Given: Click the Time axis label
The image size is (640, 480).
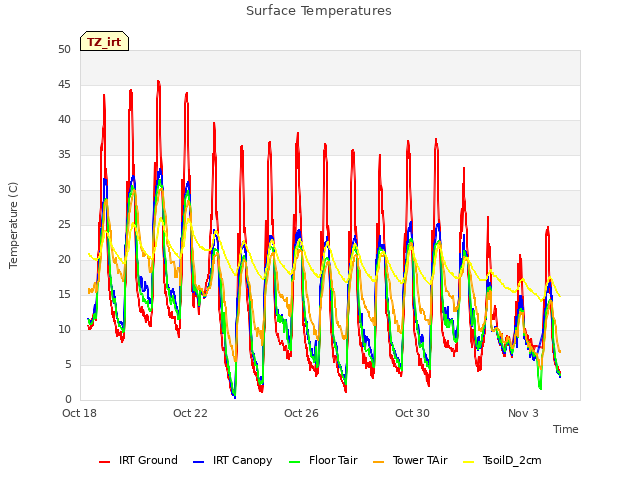Looking at the screenshot, I should tap(566, 429).
